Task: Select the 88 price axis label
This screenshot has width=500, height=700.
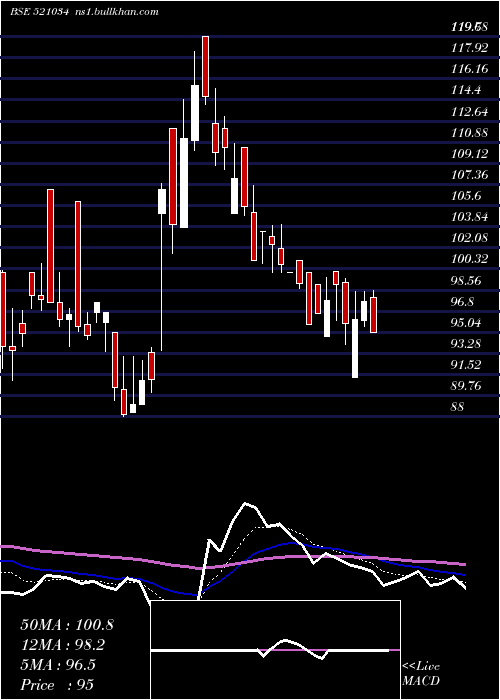Action: point(458,407)
